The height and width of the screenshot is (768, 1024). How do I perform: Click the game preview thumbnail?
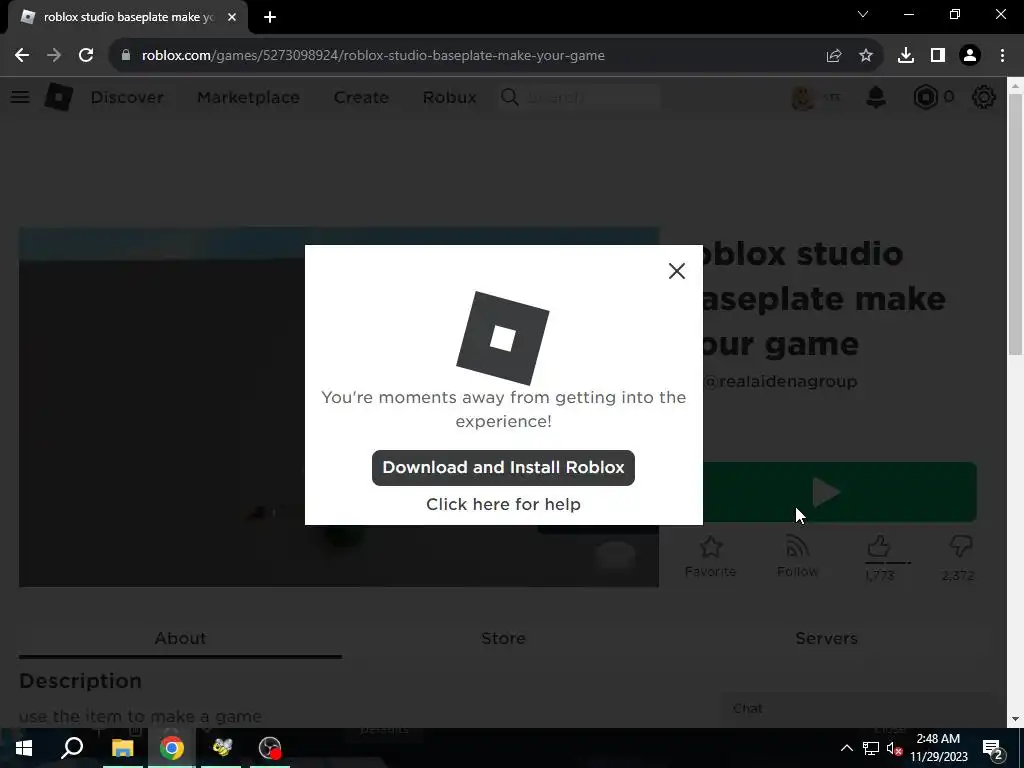point(339,407)
